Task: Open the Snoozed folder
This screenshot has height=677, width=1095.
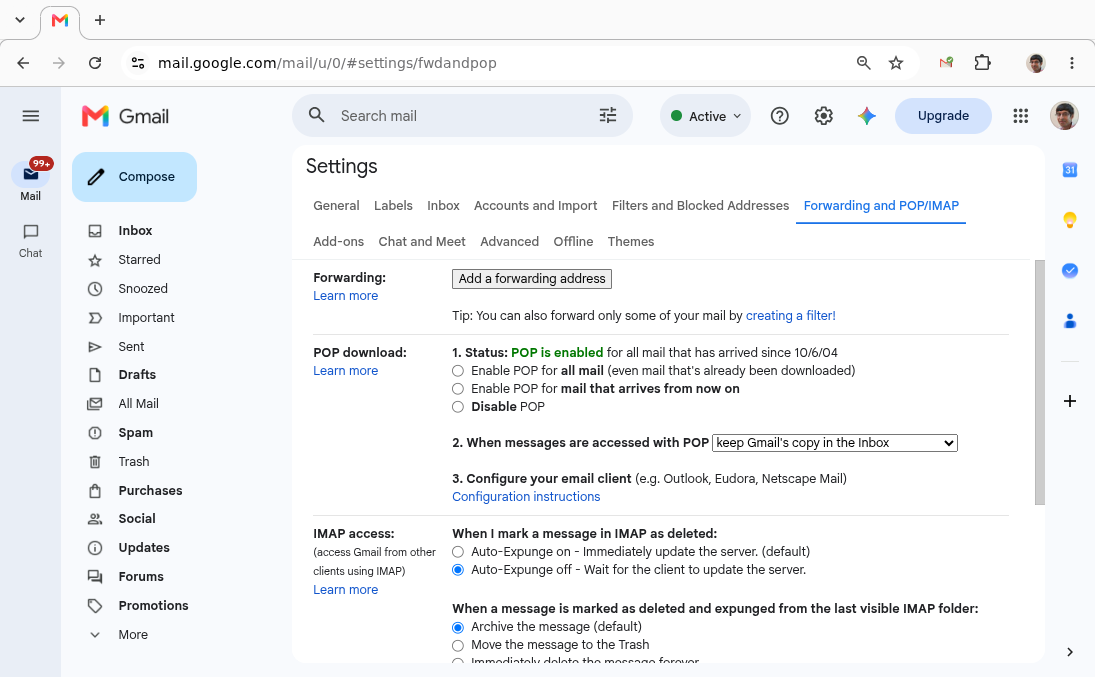Action: coord(142,289)
